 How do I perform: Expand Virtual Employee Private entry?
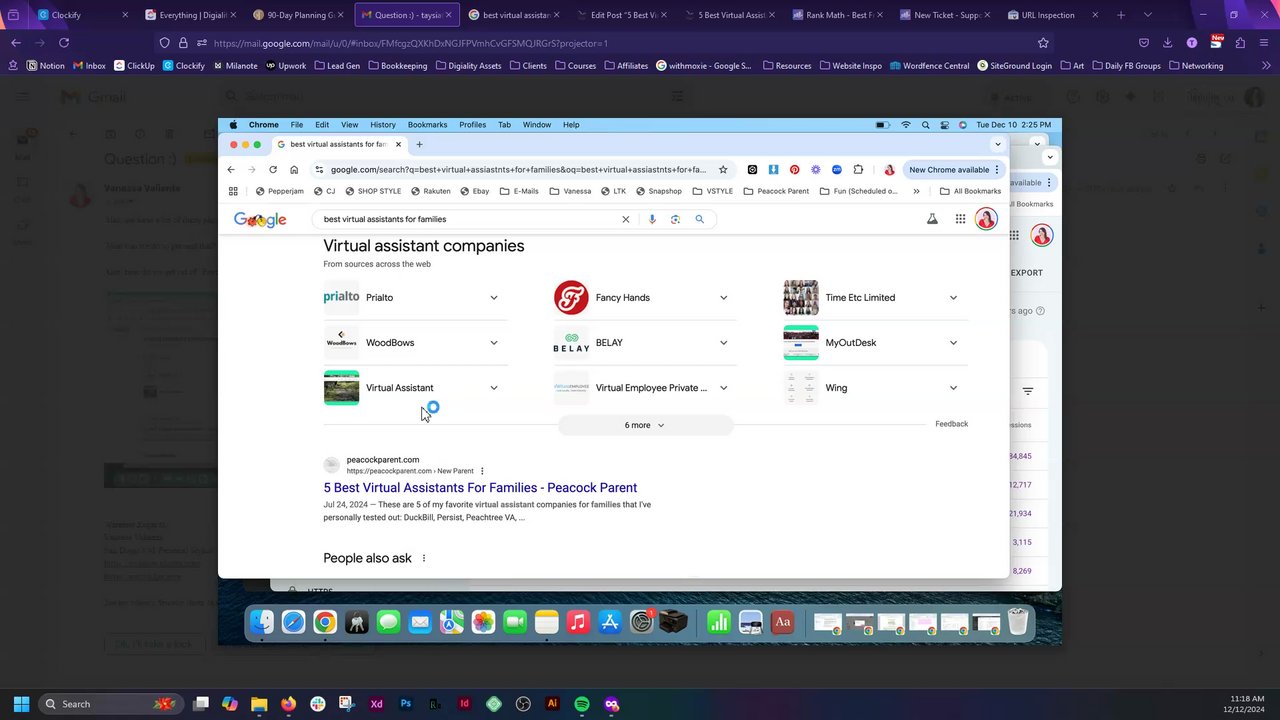(x=723, y=388)
